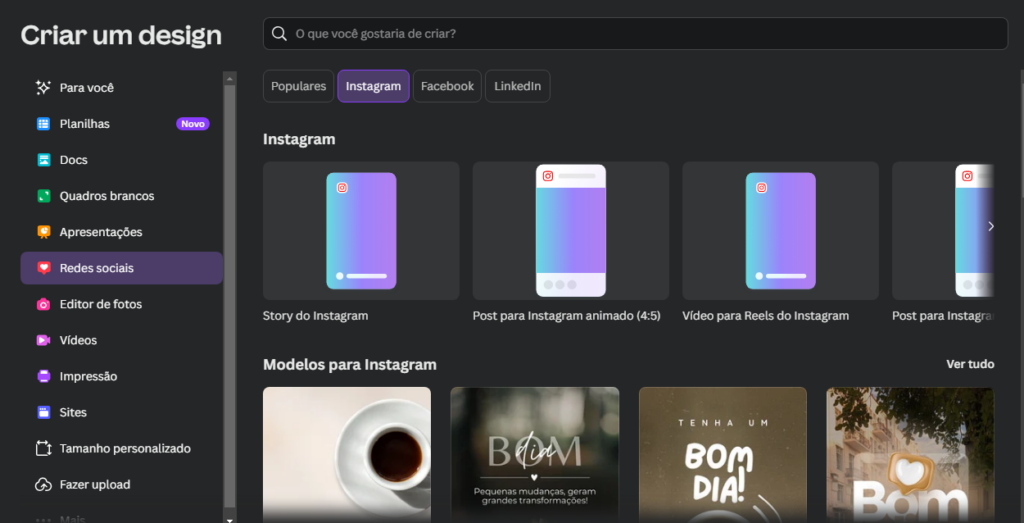Click the Vídeo para Reels do Instagram label

pos(765,316)
